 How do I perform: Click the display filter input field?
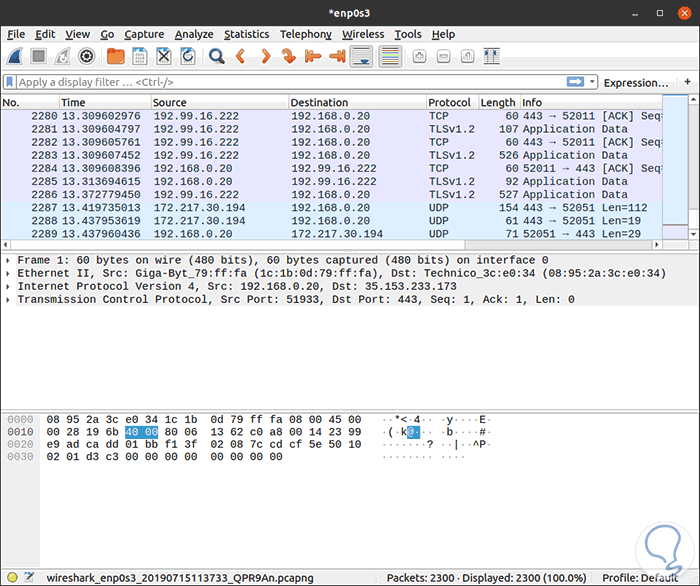tap(290, 82)
